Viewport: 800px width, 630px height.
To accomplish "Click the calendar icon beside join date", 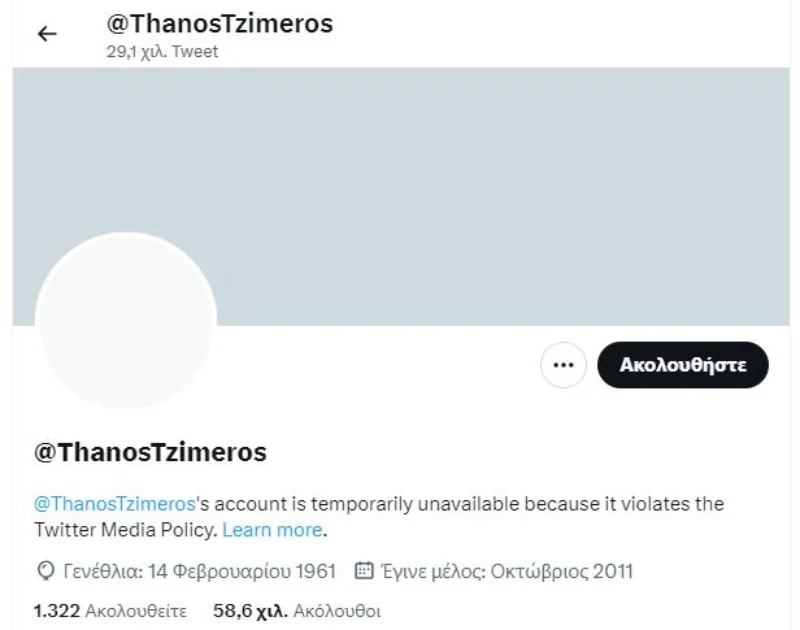I will point(364,572).
